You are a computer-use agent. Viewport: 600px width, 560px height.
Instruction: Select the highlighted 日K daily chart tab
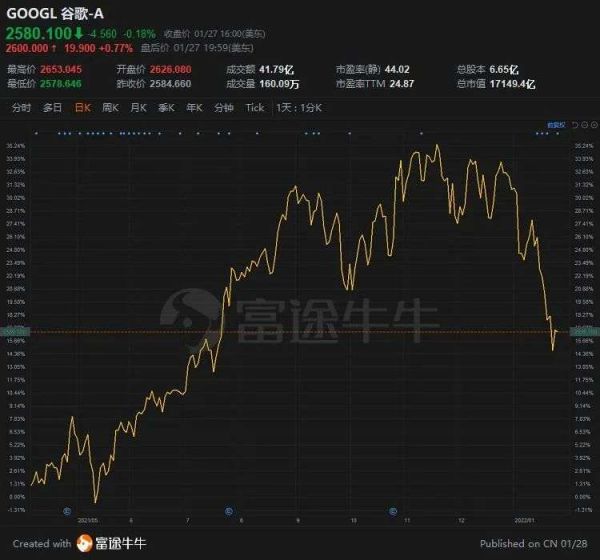pos(80,107)
